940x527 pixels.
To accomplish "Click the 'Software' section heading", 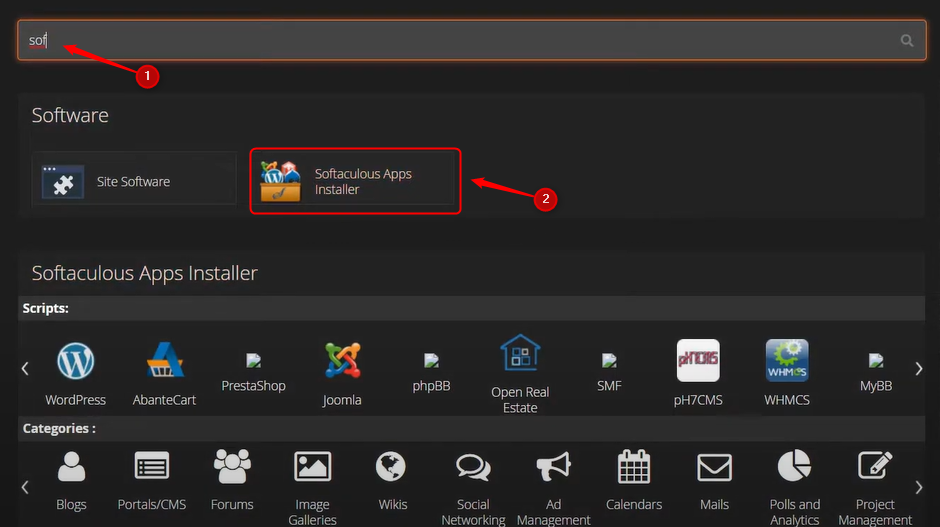I will click(x=70, y=115).
